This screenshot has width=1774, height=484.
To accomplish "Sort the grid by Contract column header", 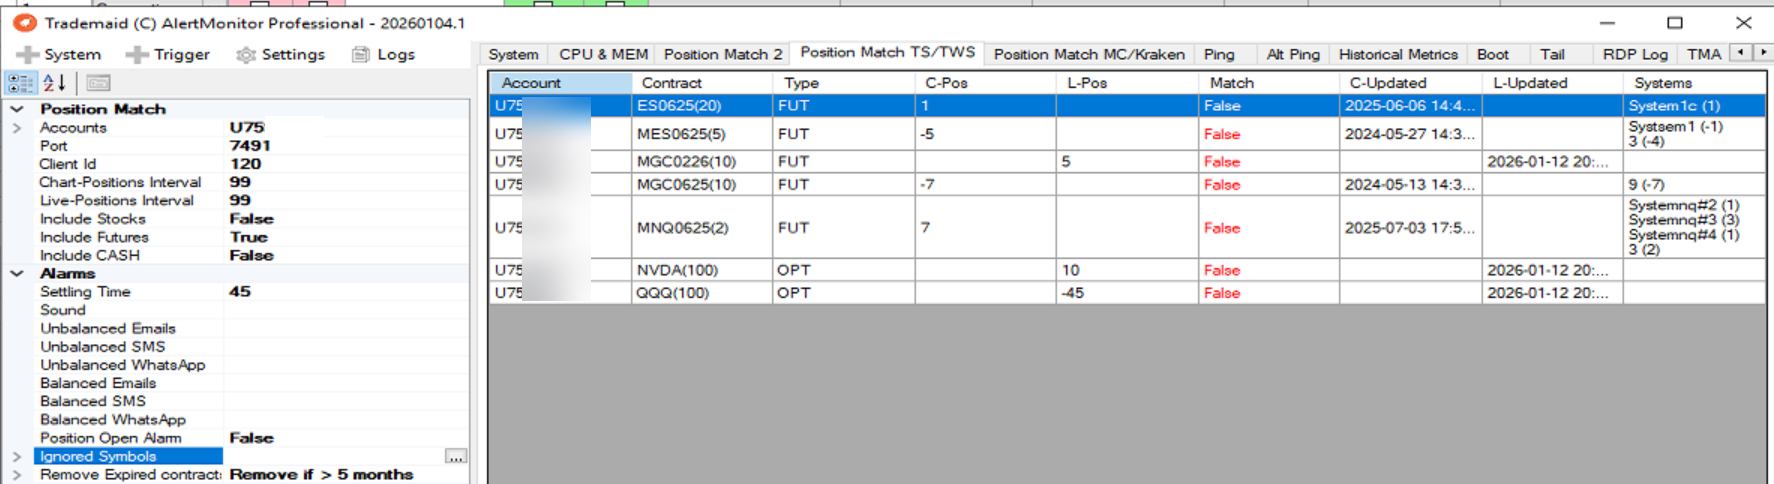I will [671, 83].
